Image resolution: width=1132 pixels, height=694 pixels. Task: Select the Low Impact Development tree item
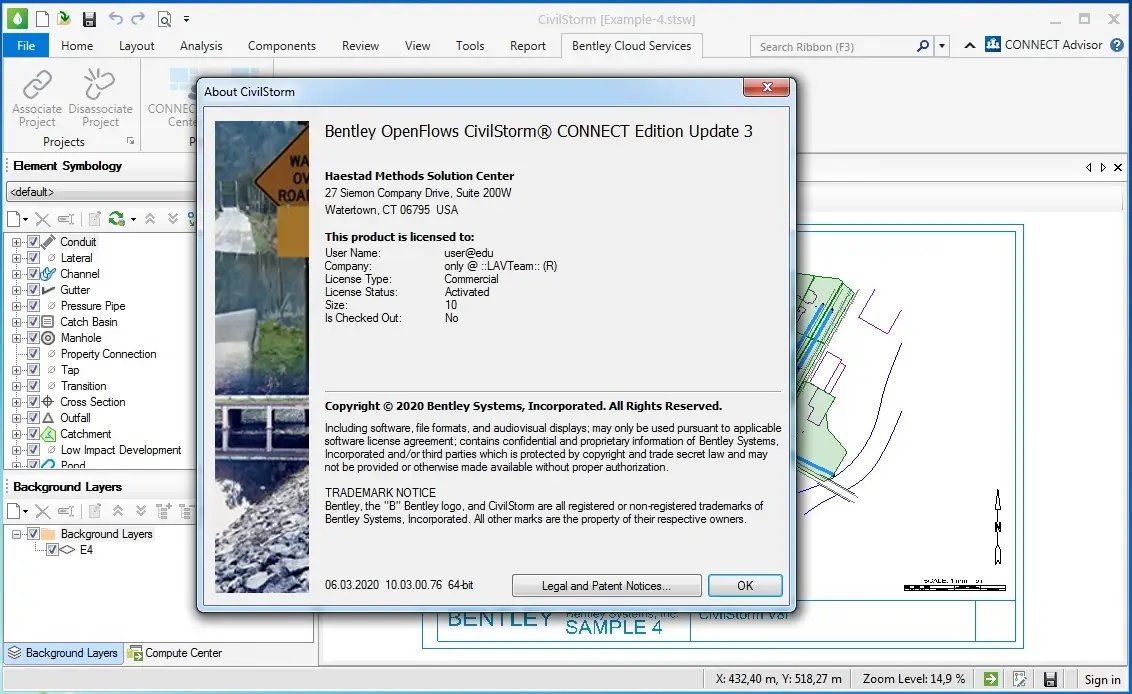[121, 450]
